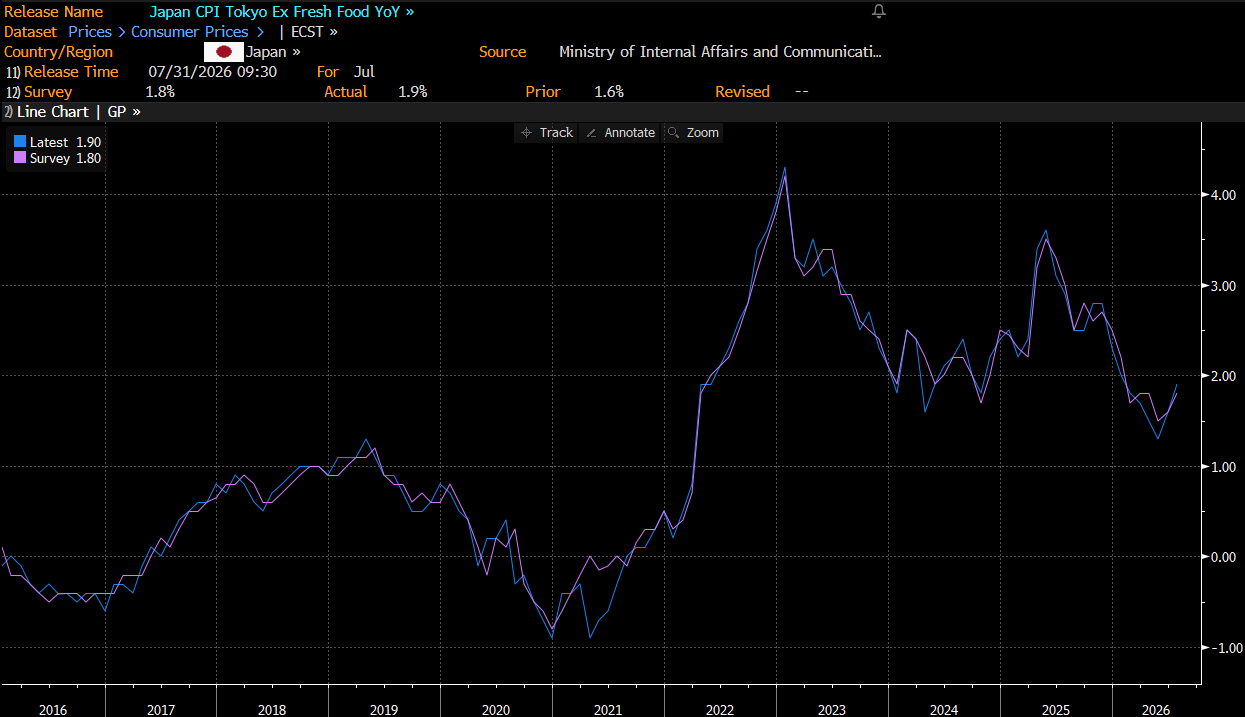Screen dimensions: 1245x717
Task: Click the Survey field label
Action: pyautogui.click(x=48, y=92)
